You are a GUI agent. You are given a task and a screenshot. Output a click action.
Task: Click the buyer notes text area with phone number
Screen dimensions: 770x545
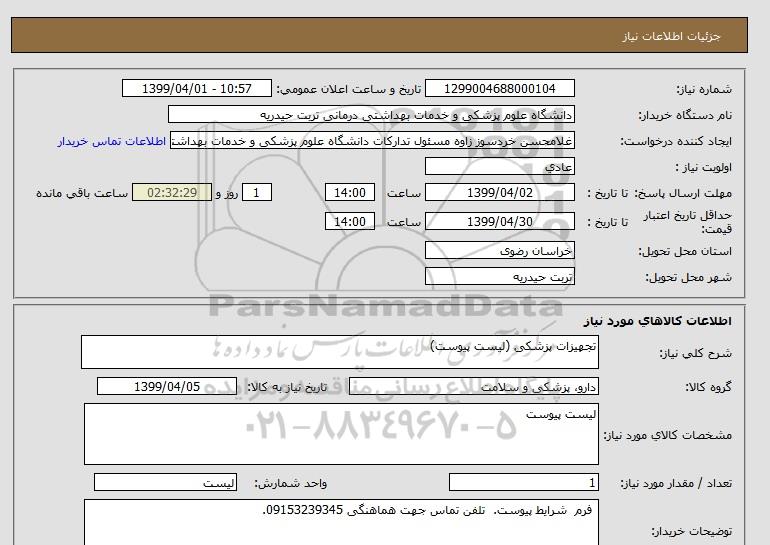341,522
